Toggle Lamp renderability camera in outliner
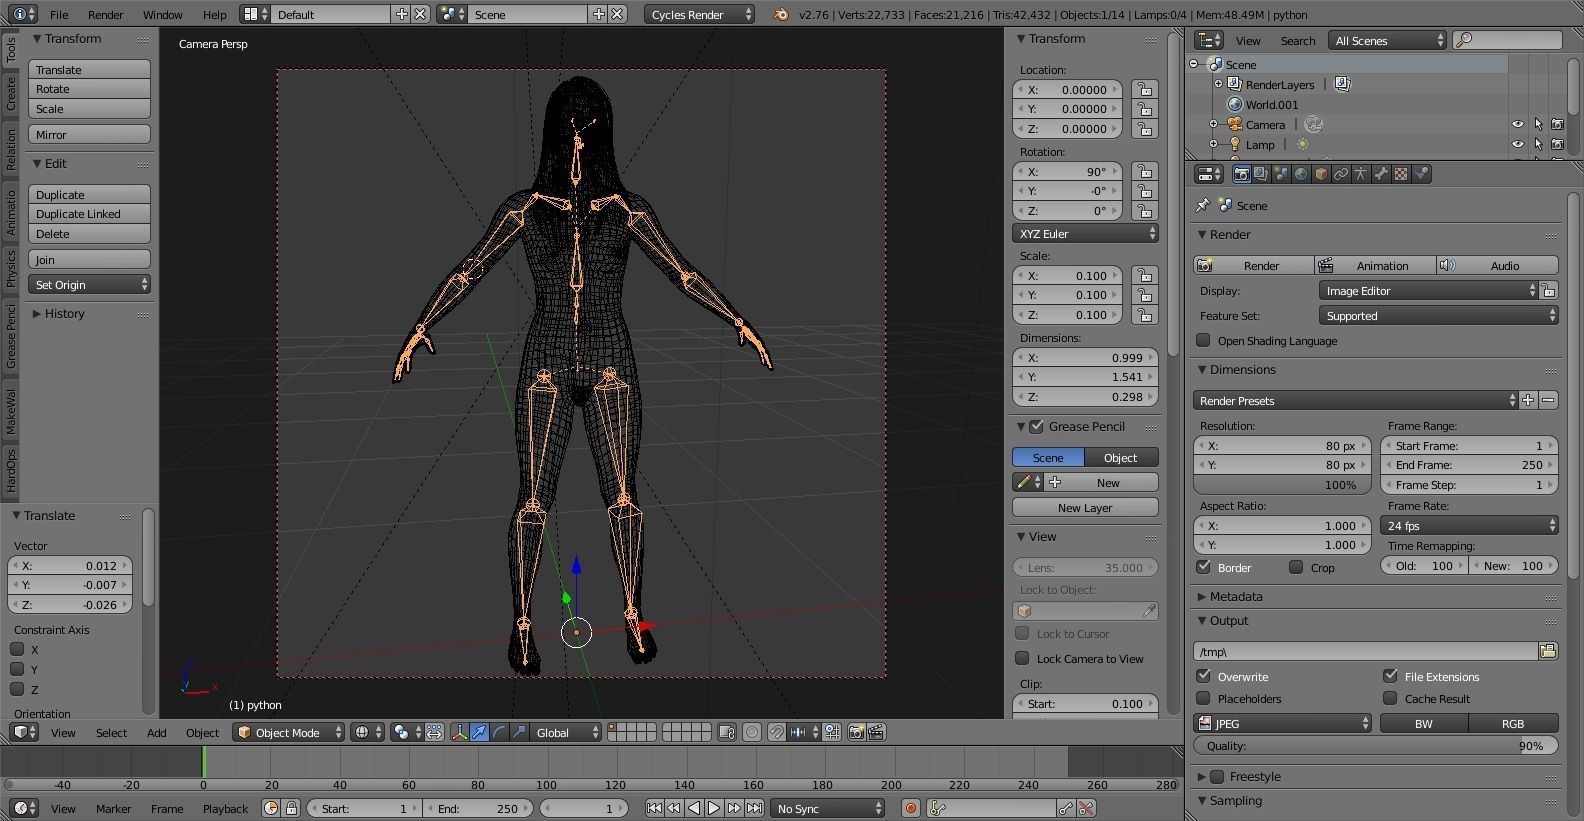 [x=1558, y=145]
